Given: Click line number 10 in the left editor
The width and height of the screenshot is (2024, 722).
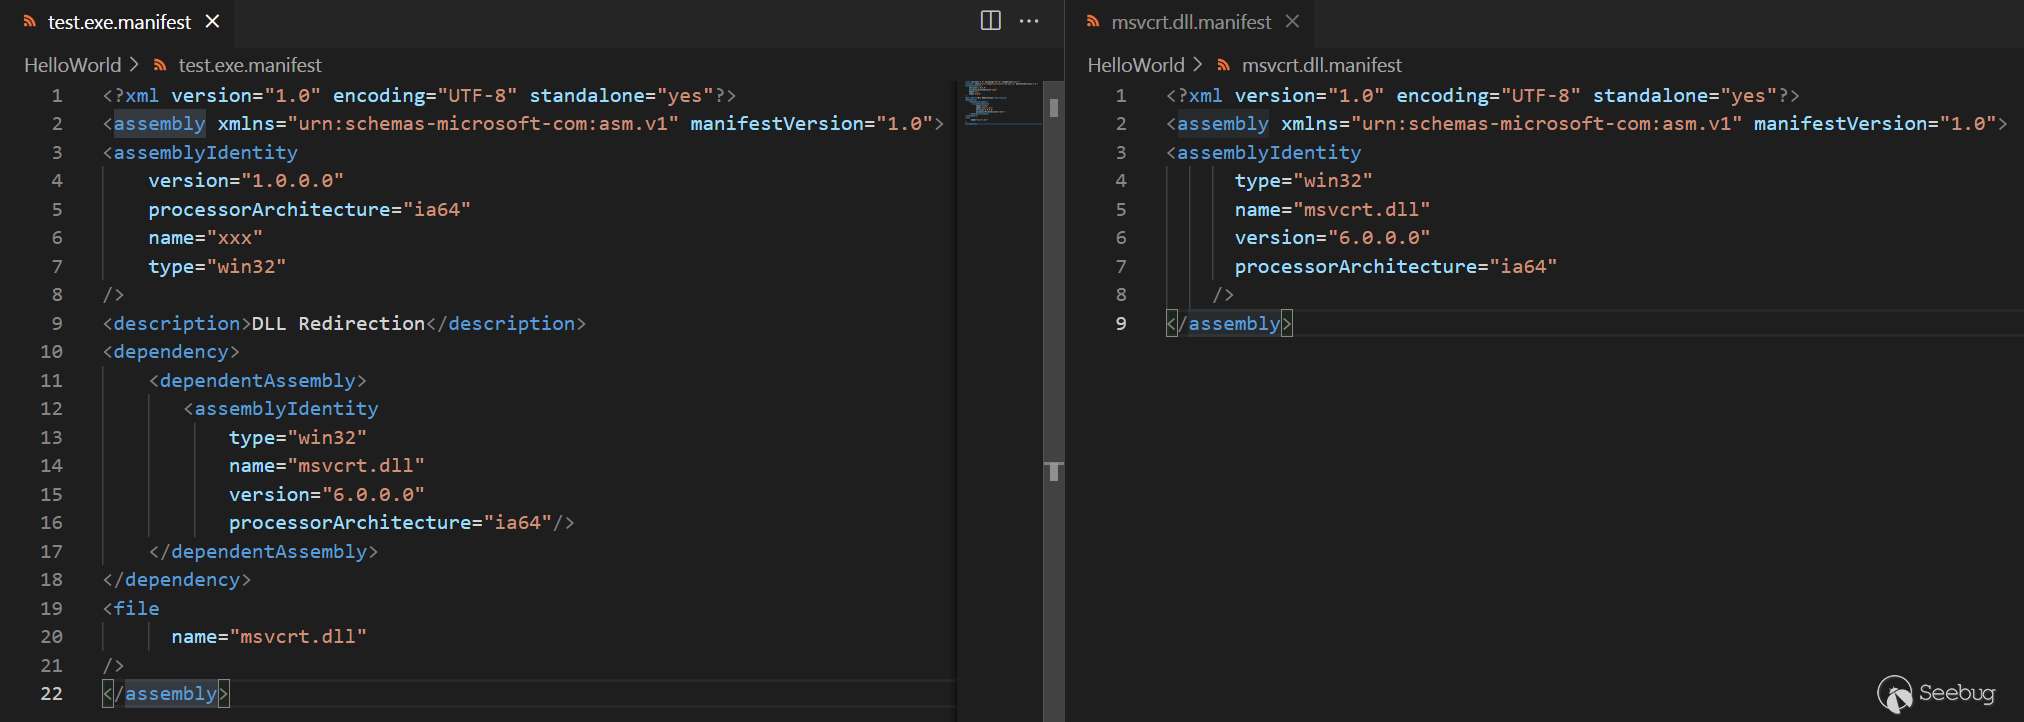Looking at the screenshot, I should (51, 352).
